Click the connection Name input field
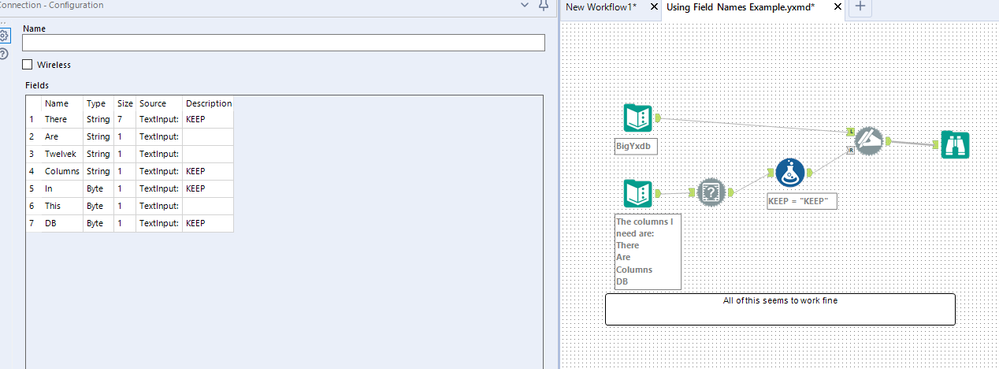The width and height of the screenshot is (999, 369). [x=284, y=43]
